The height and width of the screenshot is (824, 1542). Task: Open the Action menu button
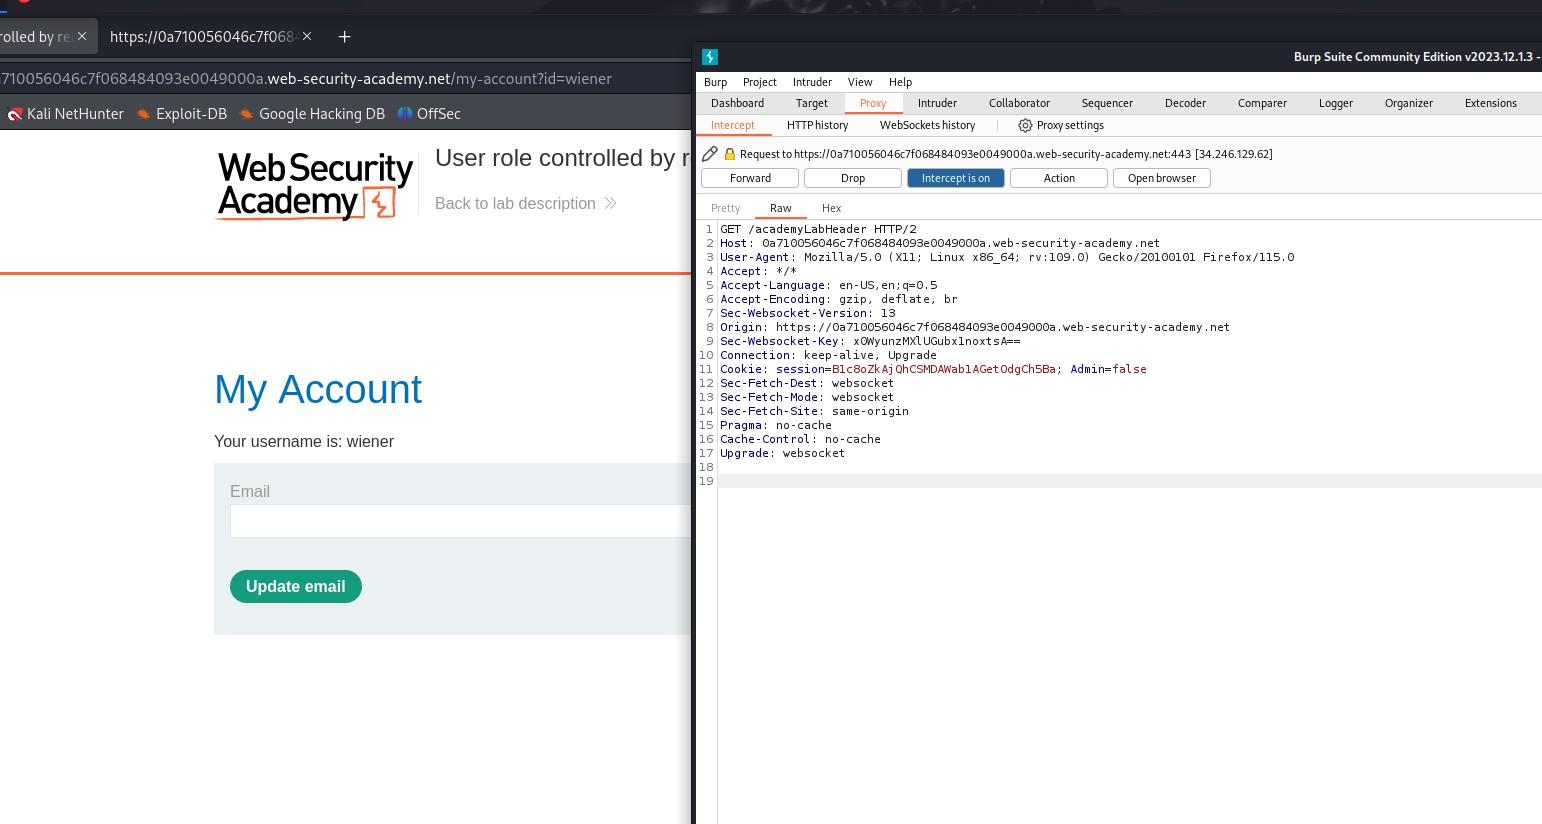click(1059, 178)
